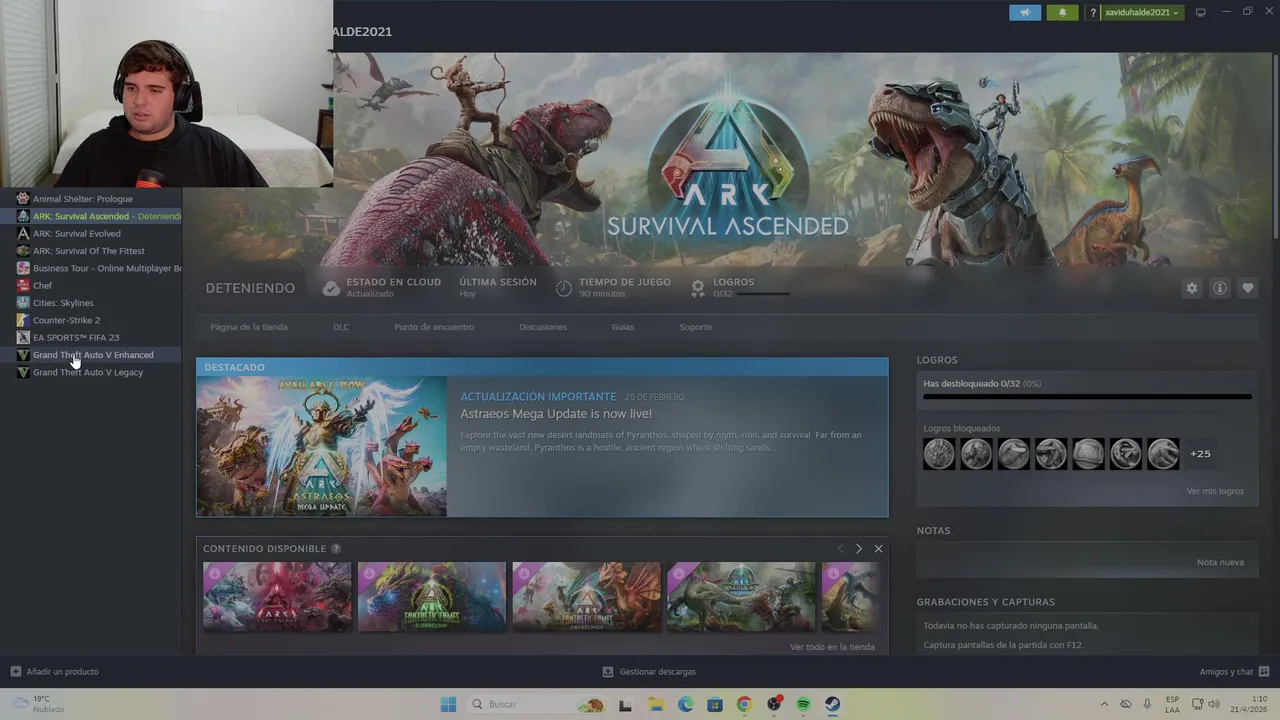
Task: Click the Steam help question mark
Action: (1093, 12)
